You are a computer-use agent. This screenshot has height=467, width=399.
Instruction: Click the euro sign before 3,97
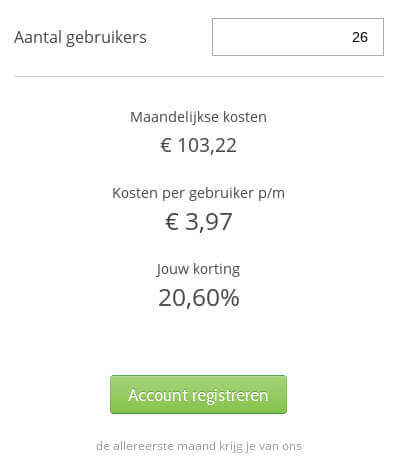click(x=172, y=222)
